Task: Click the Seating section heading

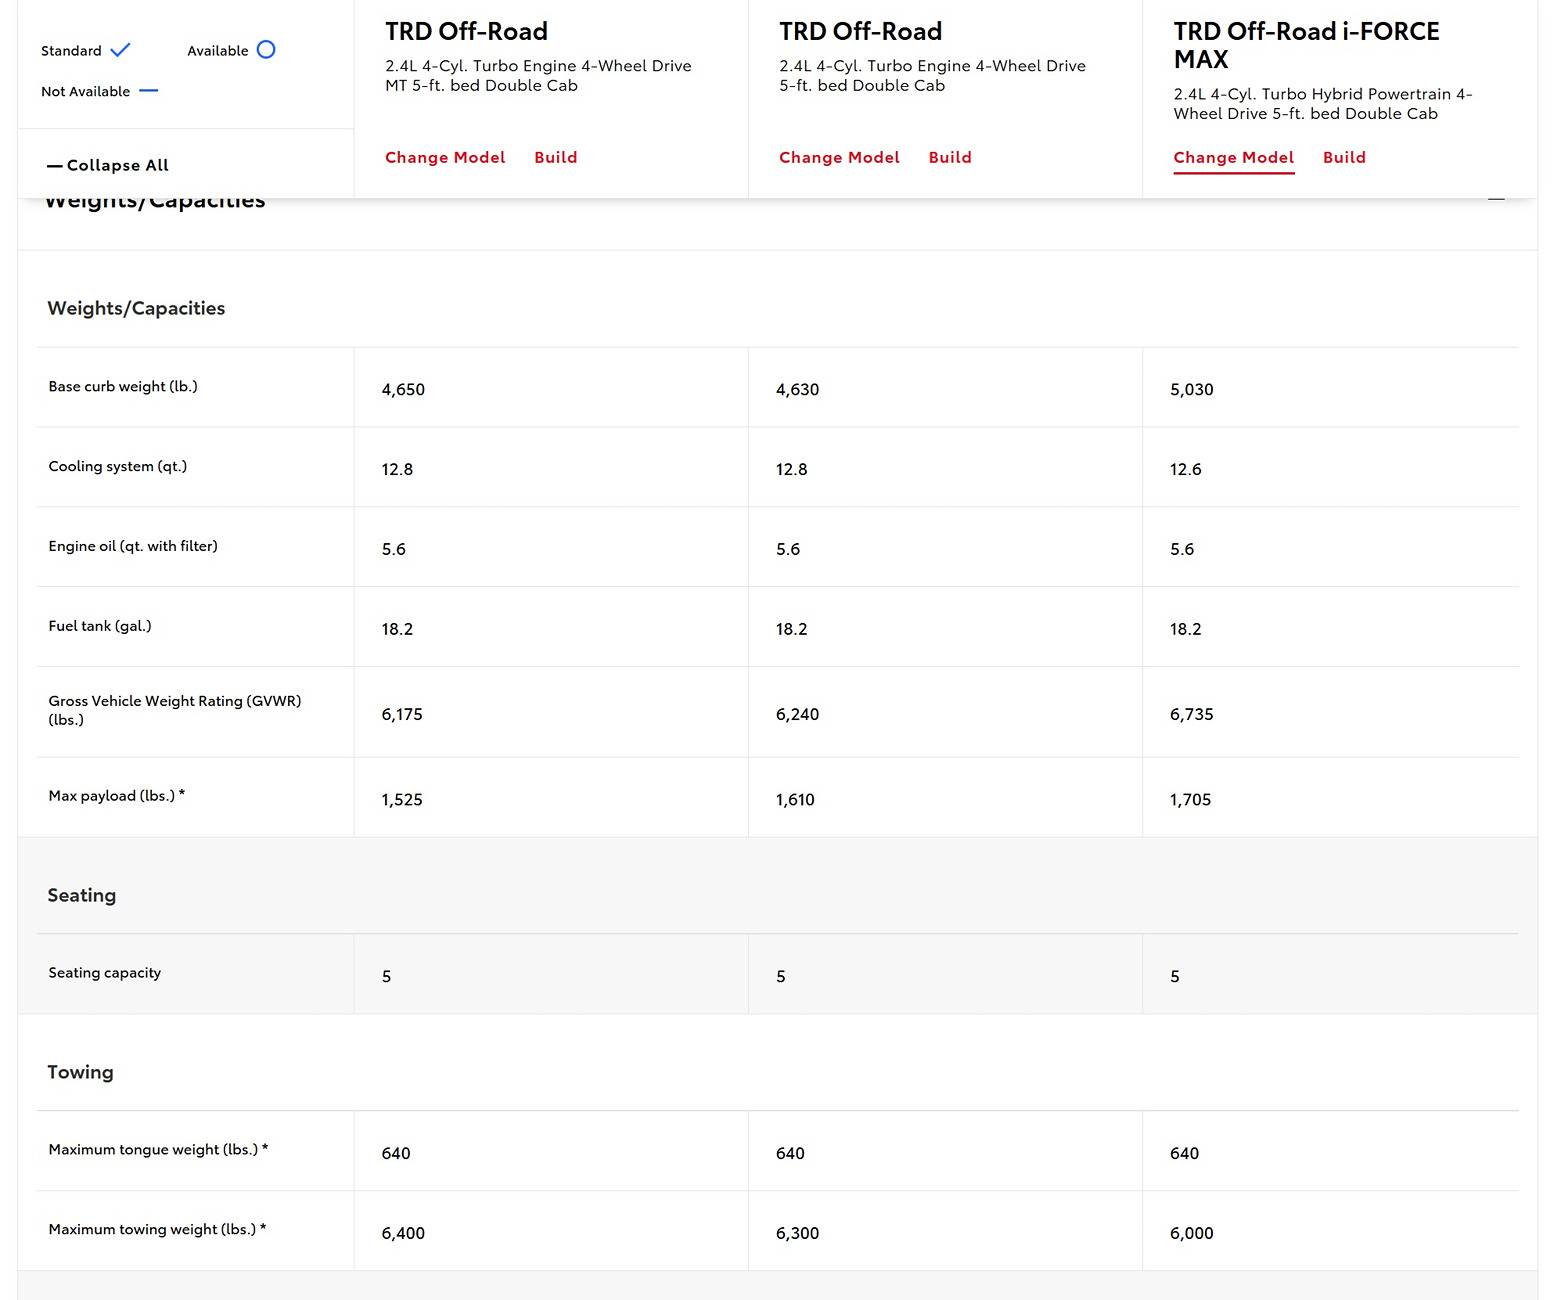Action: click(82, 896)
